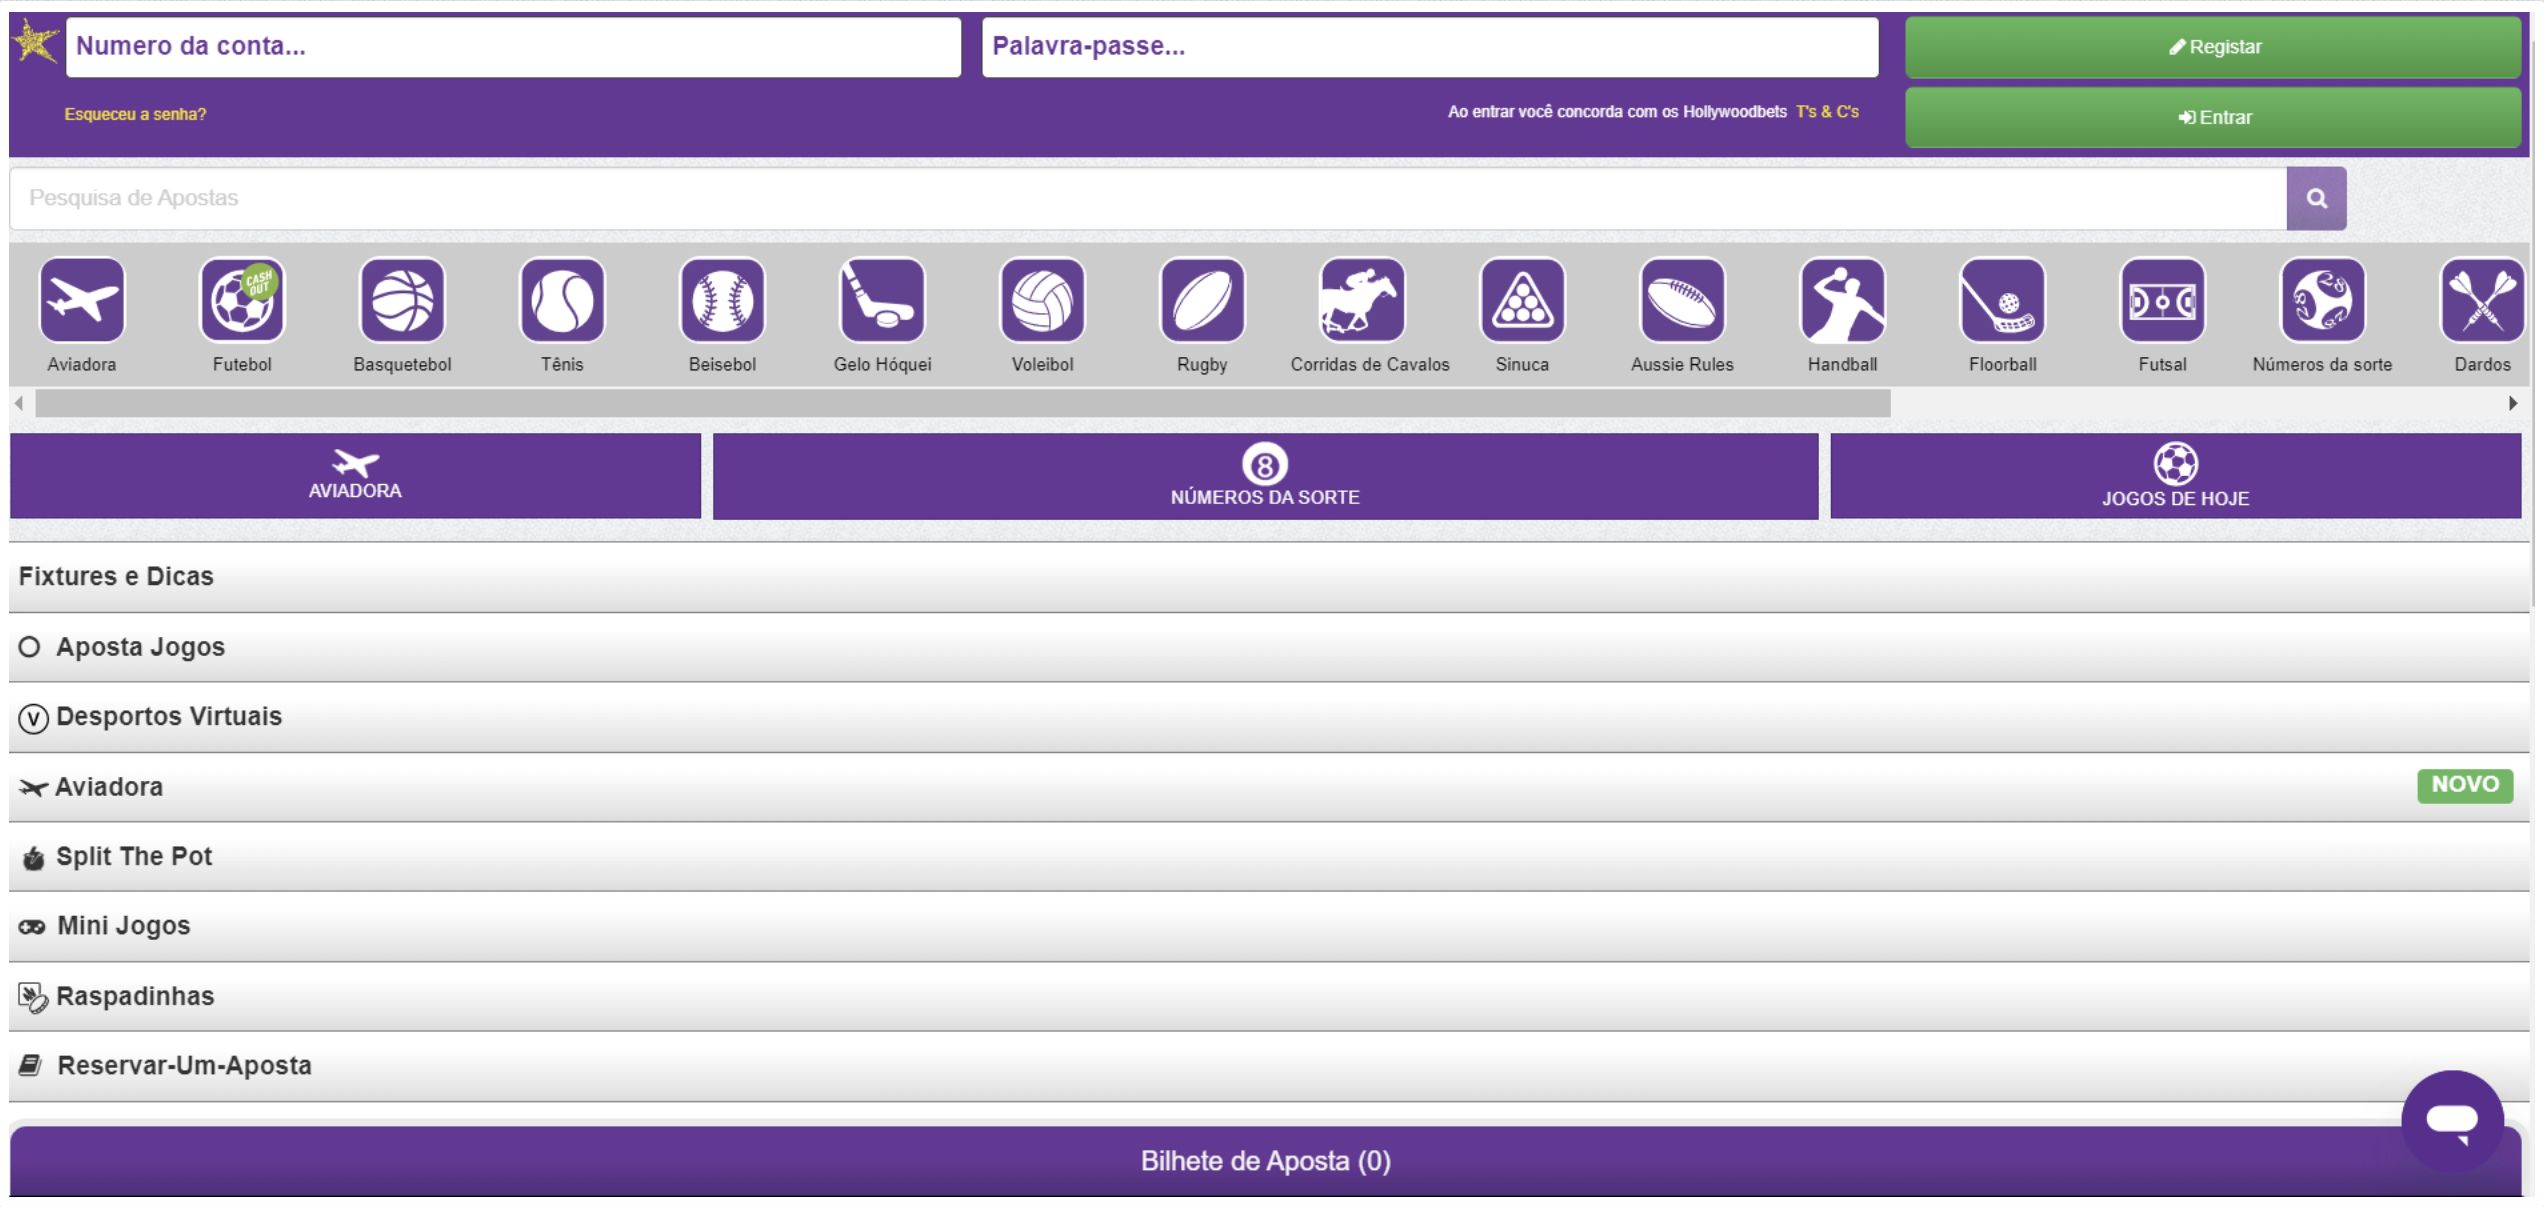2544x1207 pixels.
Task: Open the JOGOS DE HOJE banner tab
Action: (x=2175, y=476)
